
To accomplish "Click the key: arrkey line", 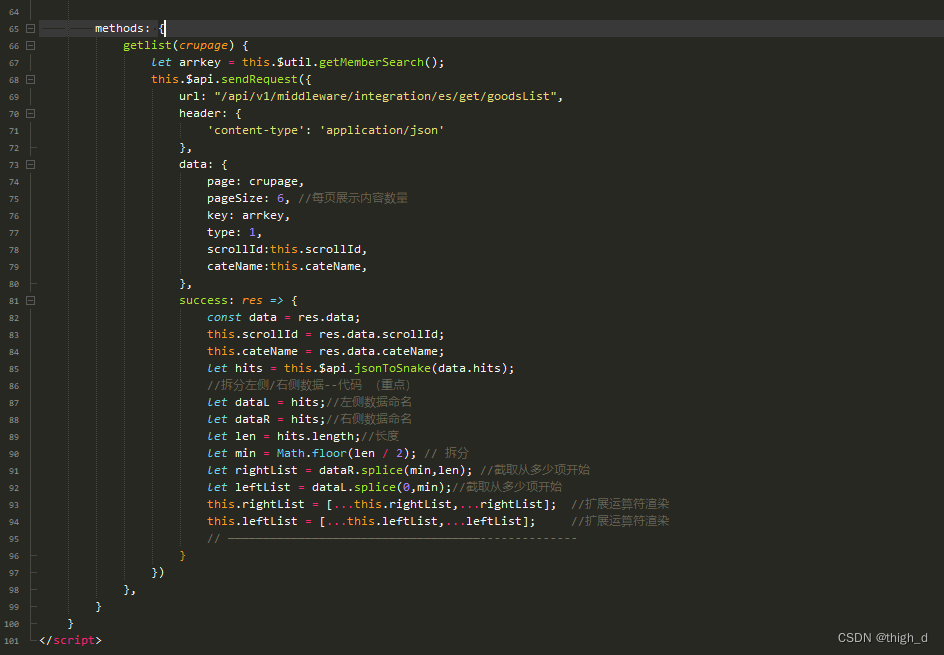I will [x=248, y=215].
